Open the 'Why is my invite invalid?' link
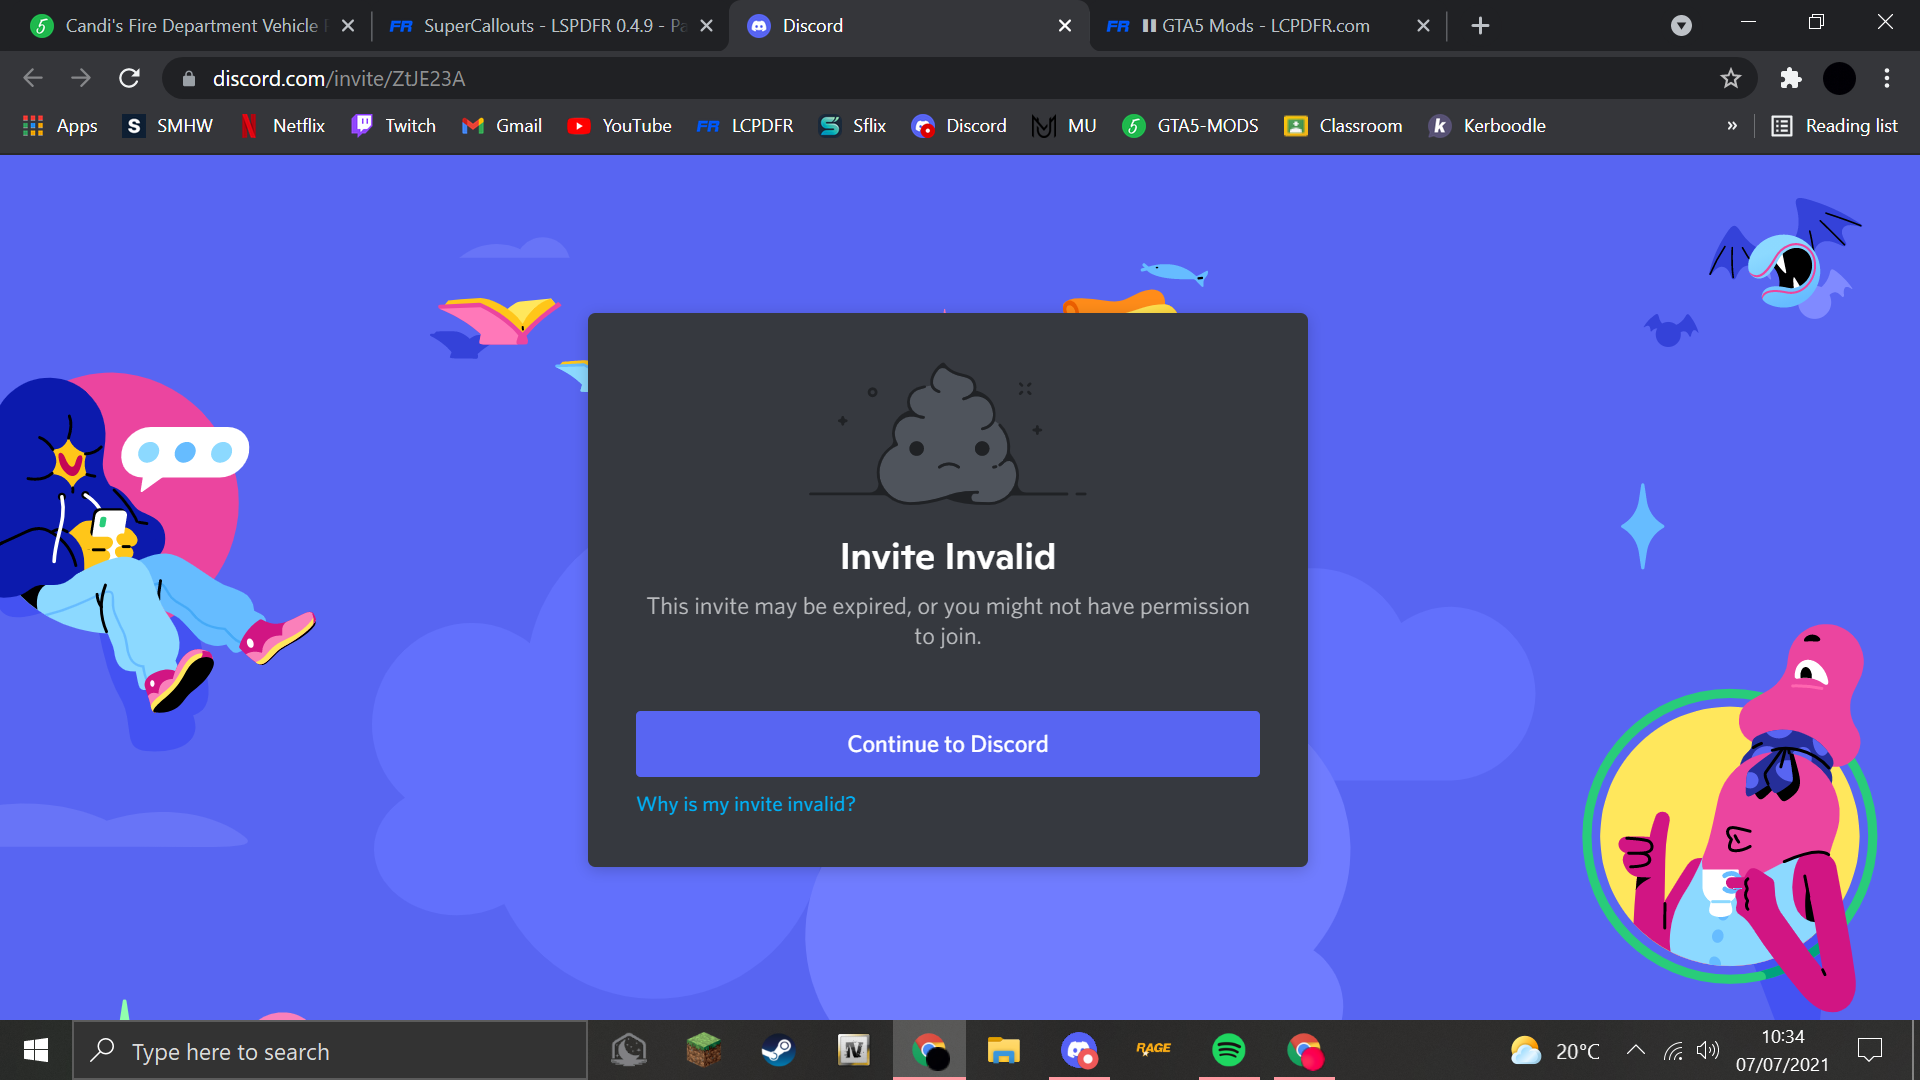The image size is (1920, 1080). [x=746, y=804]
